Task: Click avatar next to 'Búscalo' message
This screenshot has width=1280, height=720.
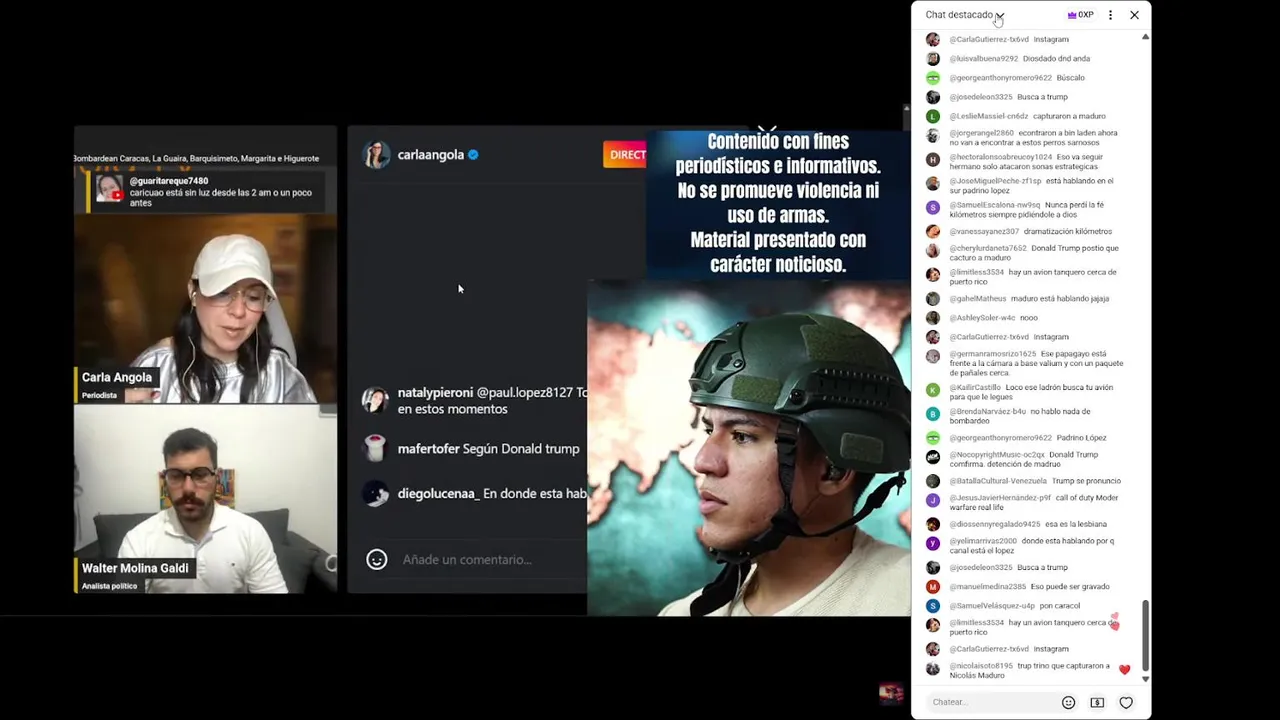Action: click(933, 78)
